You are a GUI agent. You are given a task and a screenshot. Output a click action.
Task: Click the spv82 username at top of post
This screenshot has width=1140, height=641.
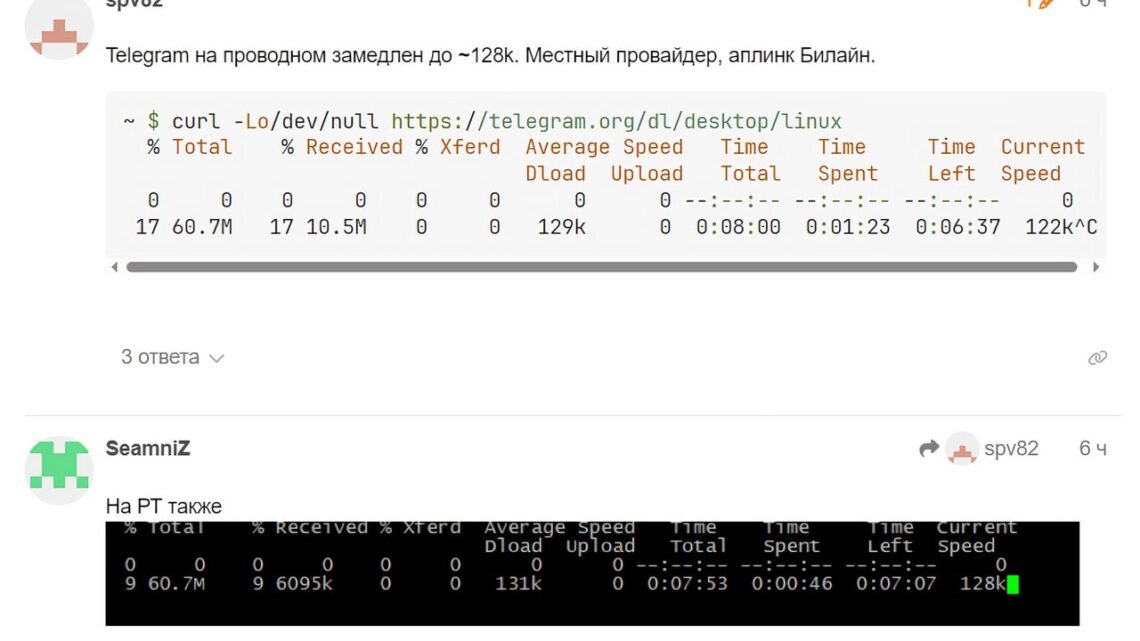point(134,4)
